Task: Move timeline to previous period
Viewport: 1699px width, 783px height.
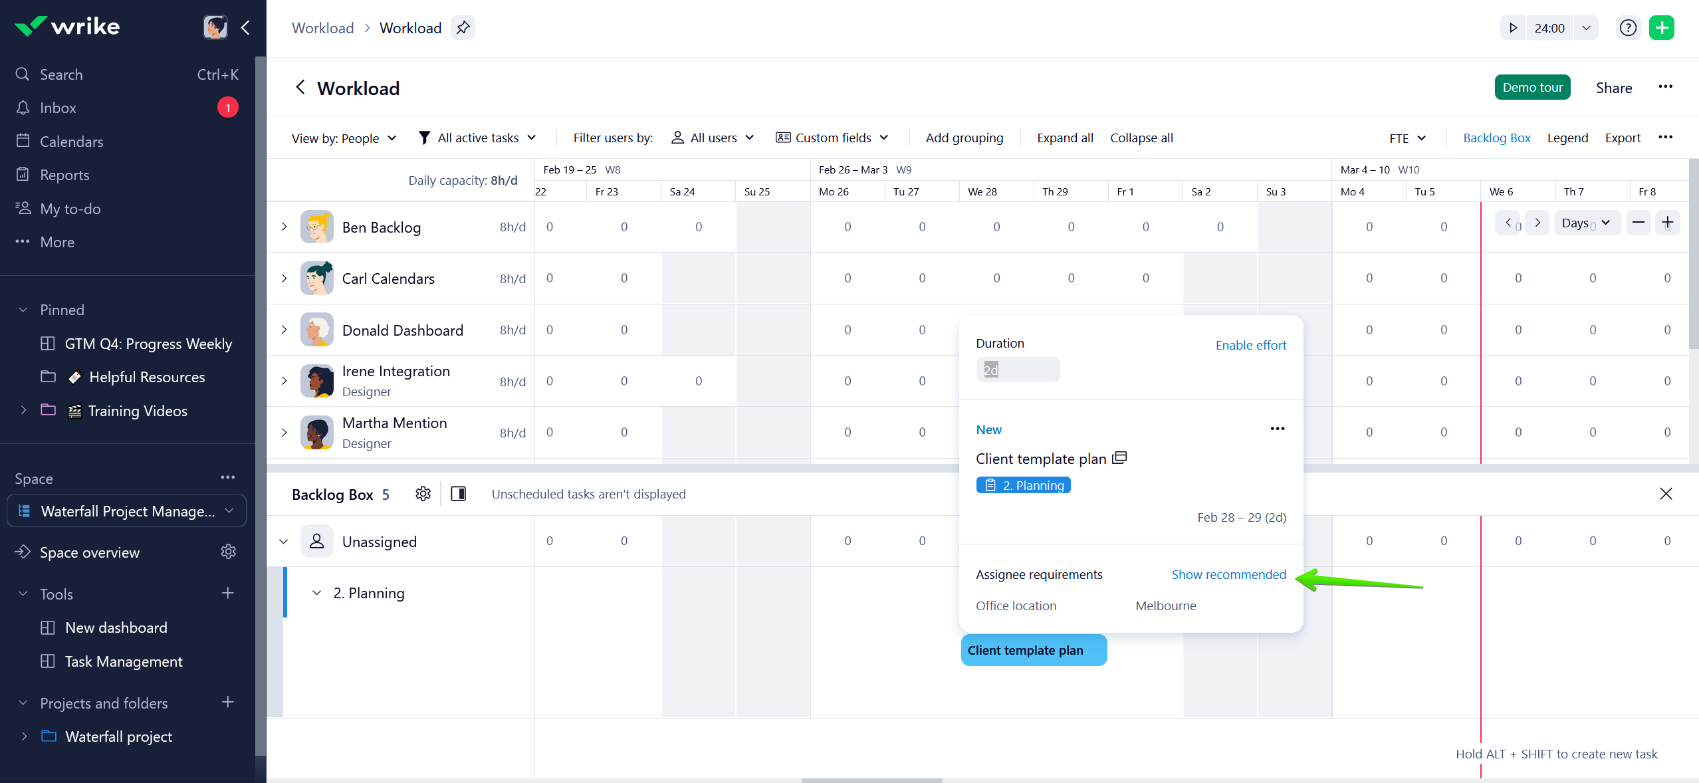Action: (x=1508, y=223)
